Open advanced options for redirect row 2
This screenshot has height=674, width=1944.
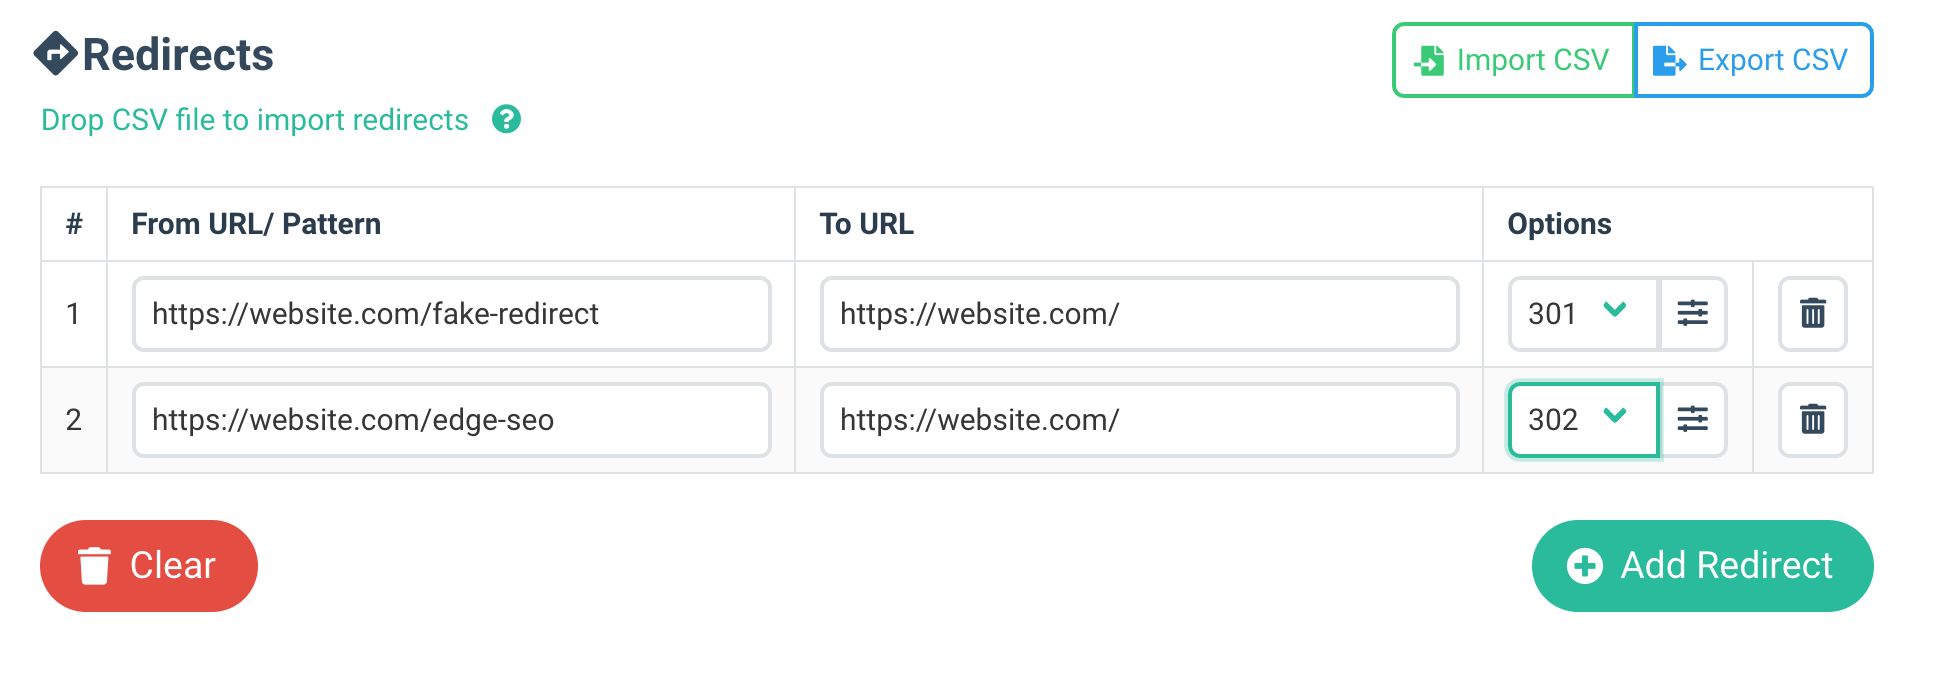[1692, 420]
